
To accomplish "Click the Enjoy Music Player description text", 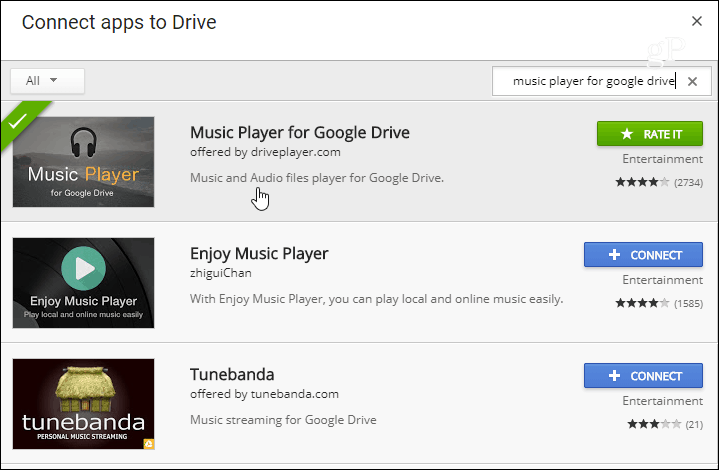I will pos(376,299).
